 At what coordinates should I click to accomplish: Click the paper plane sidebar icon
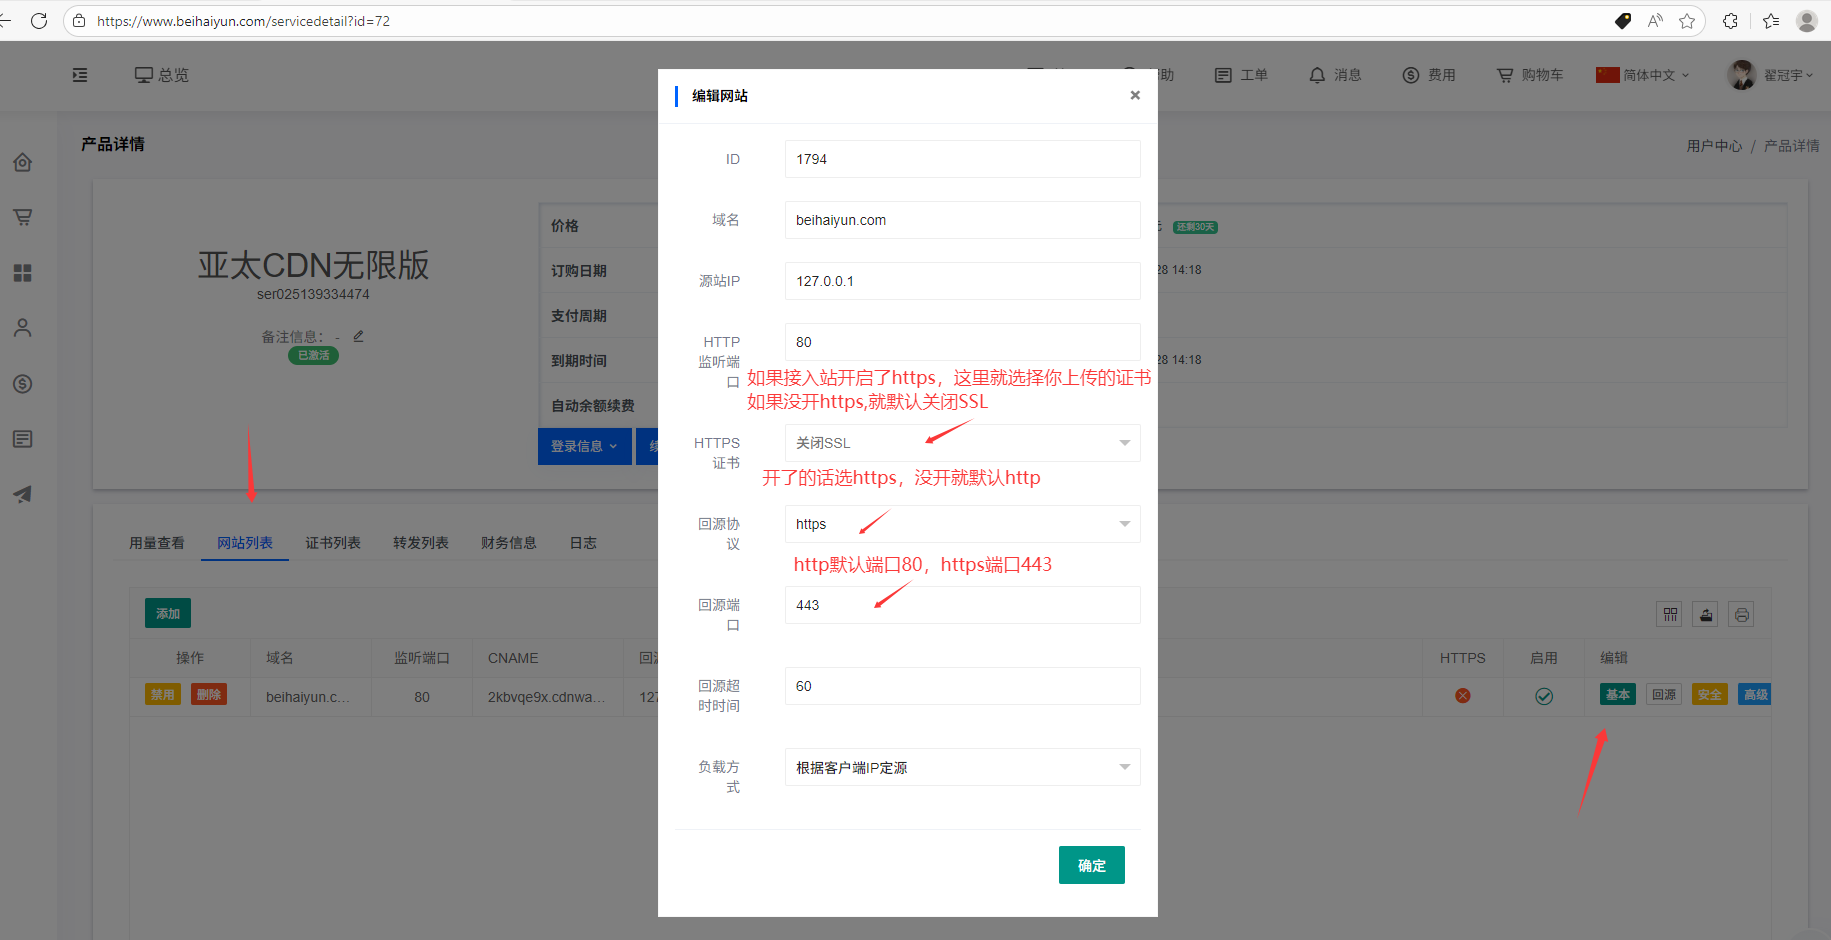pyautogui.click(x=23, y=494)
